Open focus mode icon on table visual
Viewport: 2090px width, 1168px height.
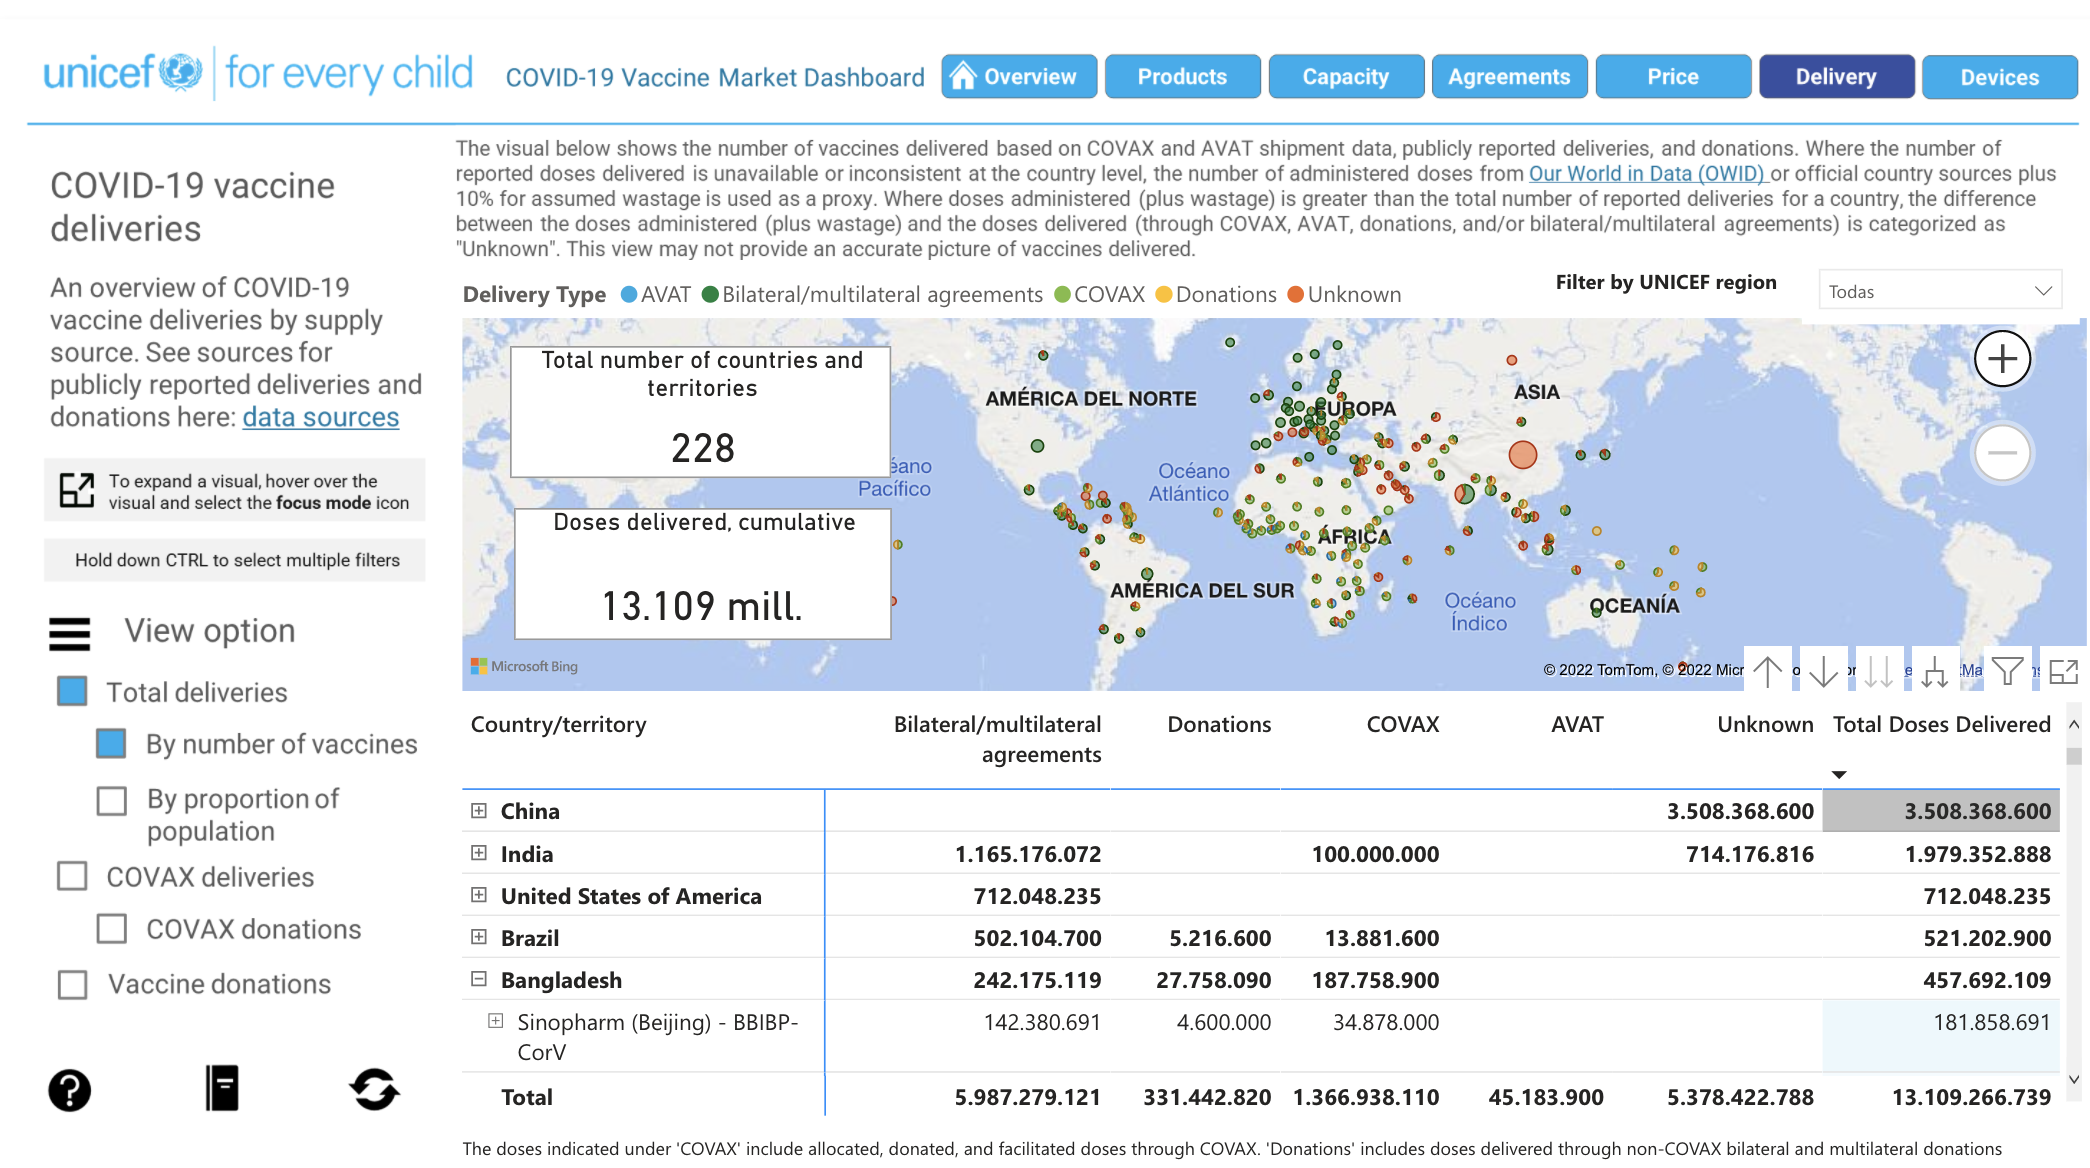(2064, 671)
